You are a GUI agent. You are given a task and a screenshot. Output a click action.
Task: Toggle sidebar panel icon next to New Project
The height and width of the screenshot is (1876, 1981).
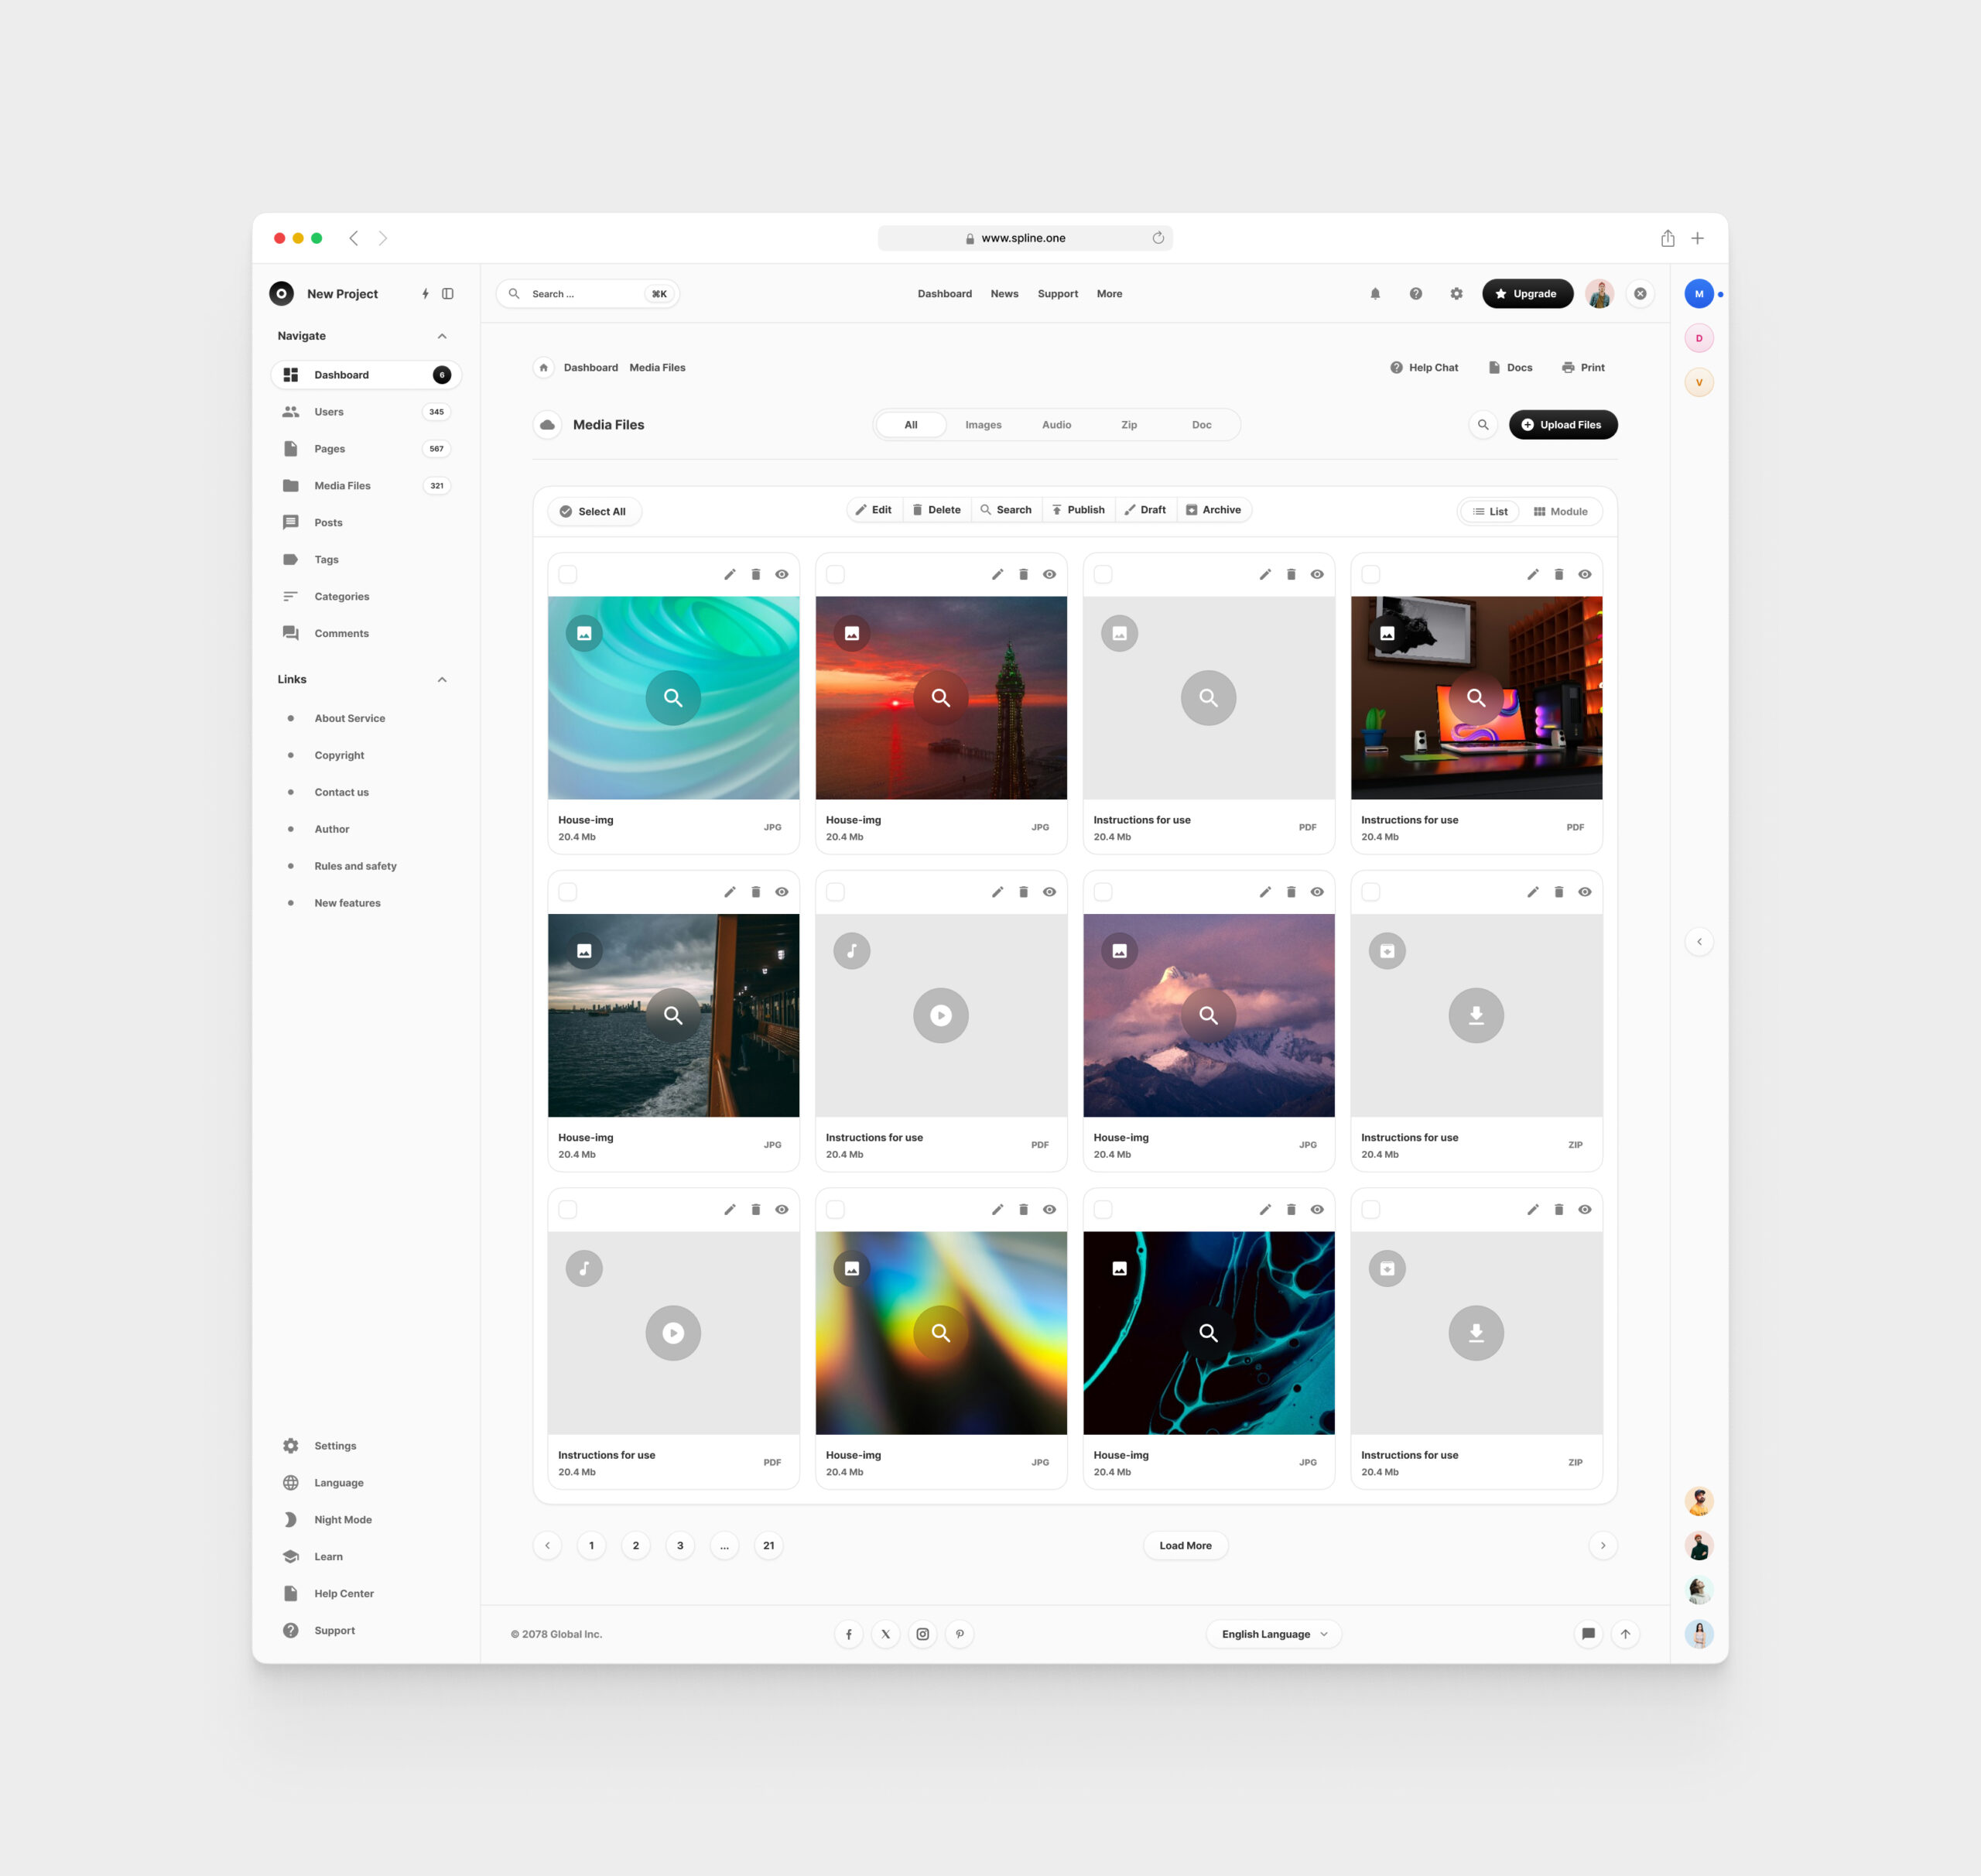point(448,294)
